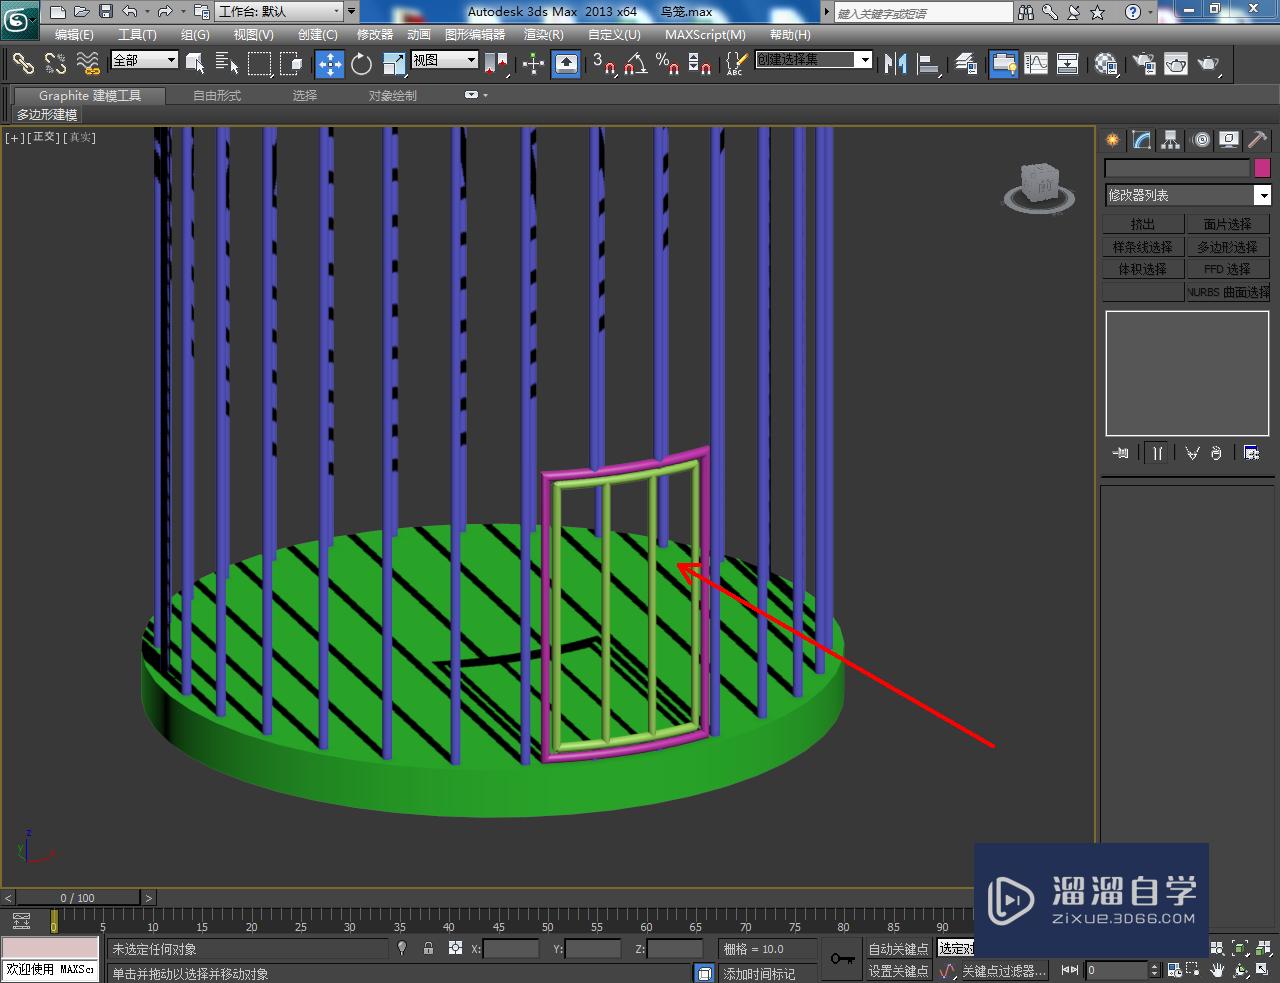Click the FFD 选择 modifier button

tap(1228, 269)
